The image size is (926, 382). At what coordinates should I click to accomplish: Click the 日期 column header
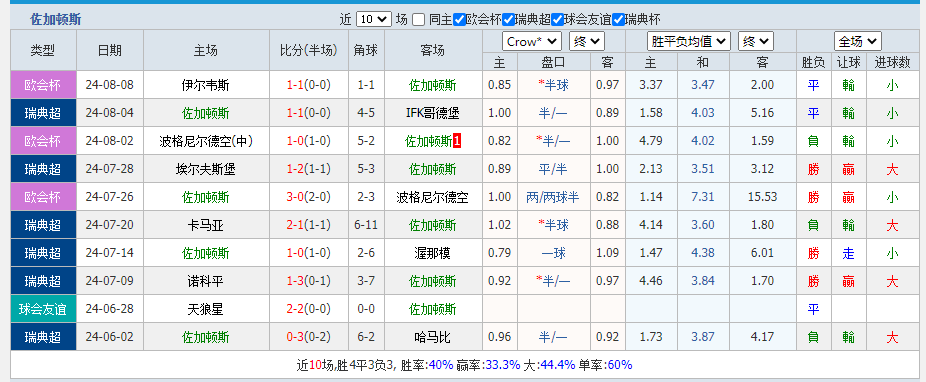click(x=110, y=51)
